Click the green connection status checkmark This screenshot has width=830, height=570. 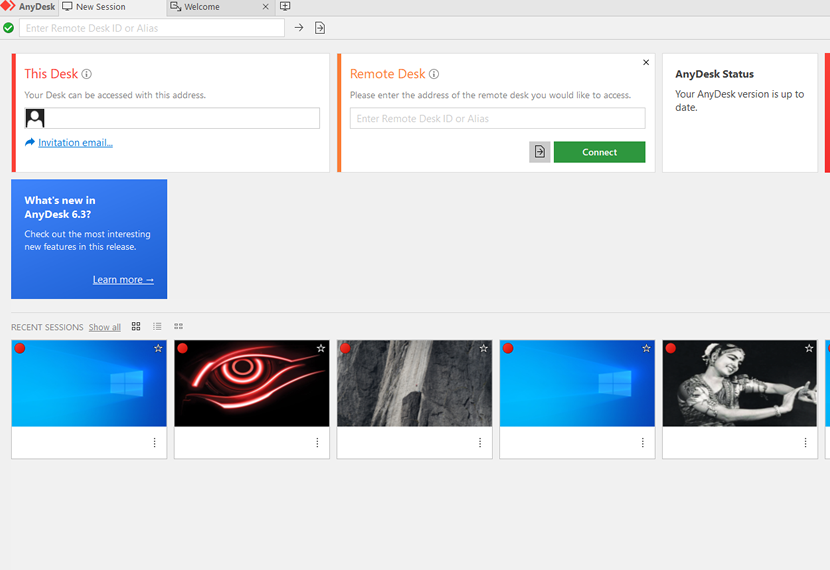pyautogui.click(x=8, y=28)
